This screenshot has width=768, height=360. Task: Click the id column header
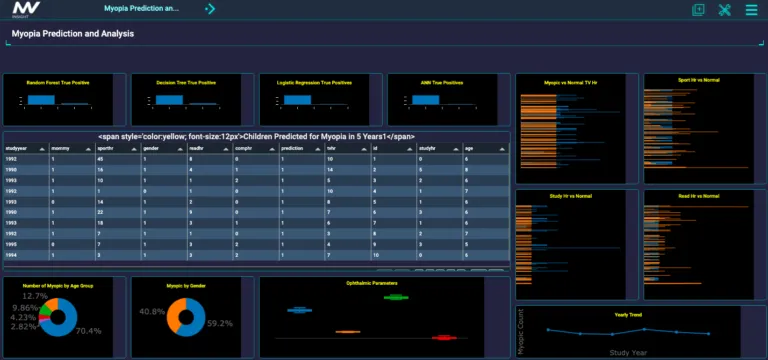394,148
